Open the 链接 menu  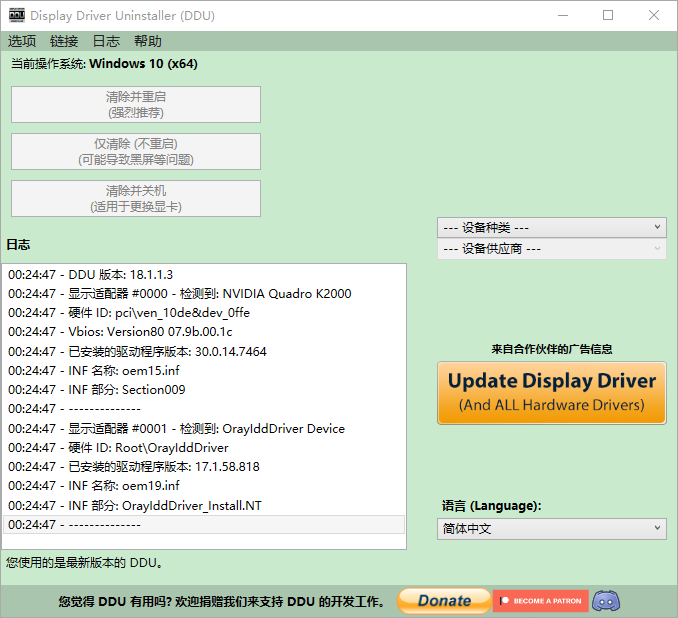click(64, 41)
